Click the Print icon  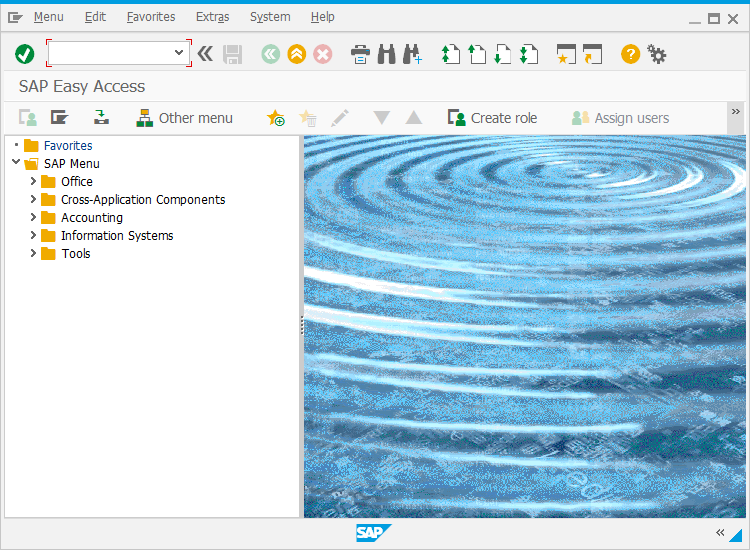(x=360, y=54)
